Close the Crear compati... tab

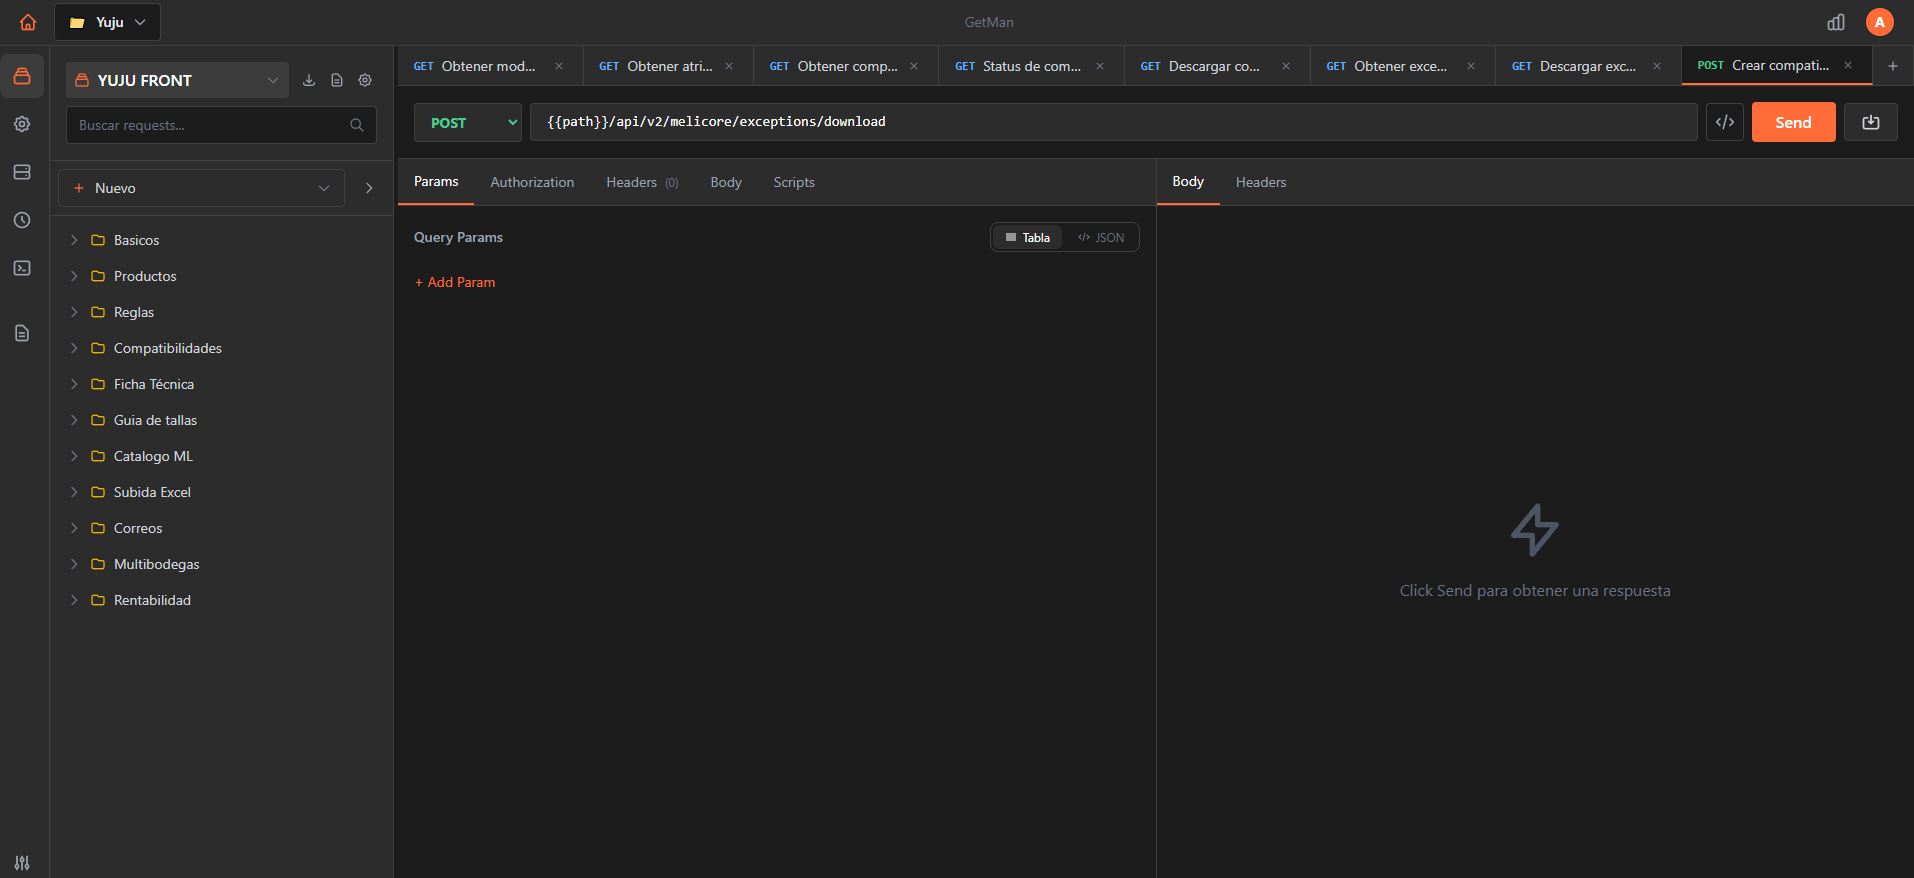pyautogui.click(x=1848, y=65)
